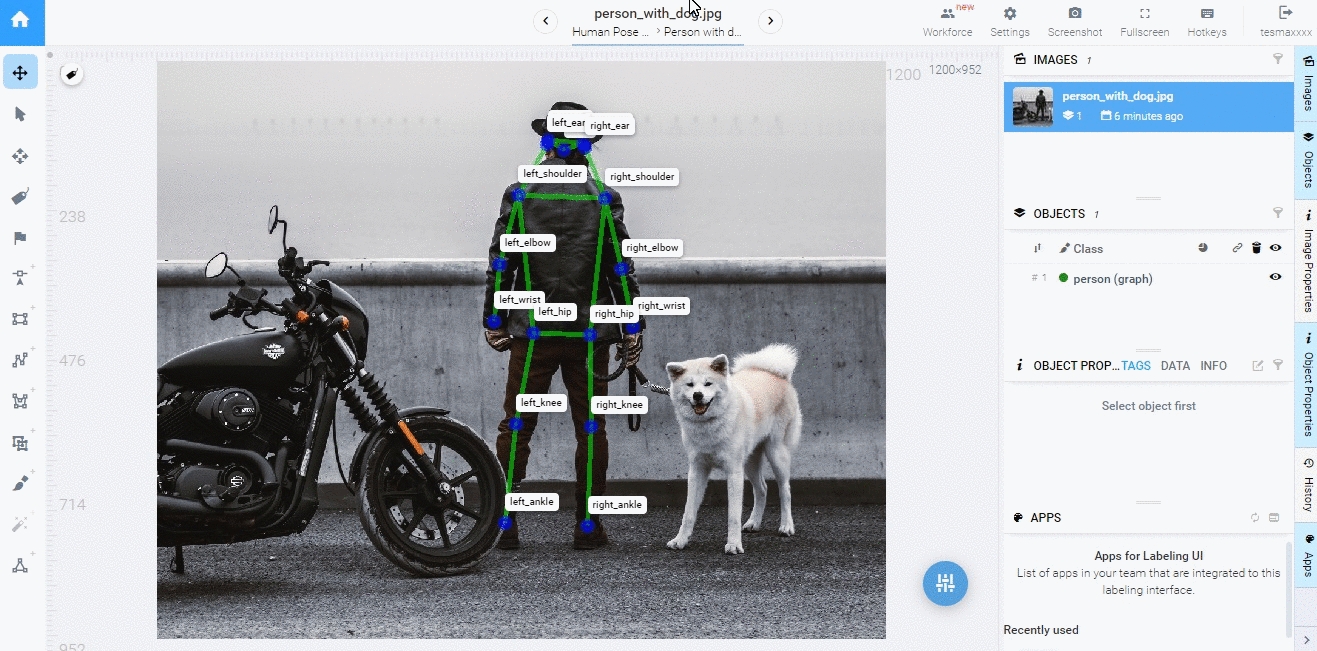Select the arrow pointer Select tool
The width and height of the screenshot is (1317, 651).
(x=20, y=114)
